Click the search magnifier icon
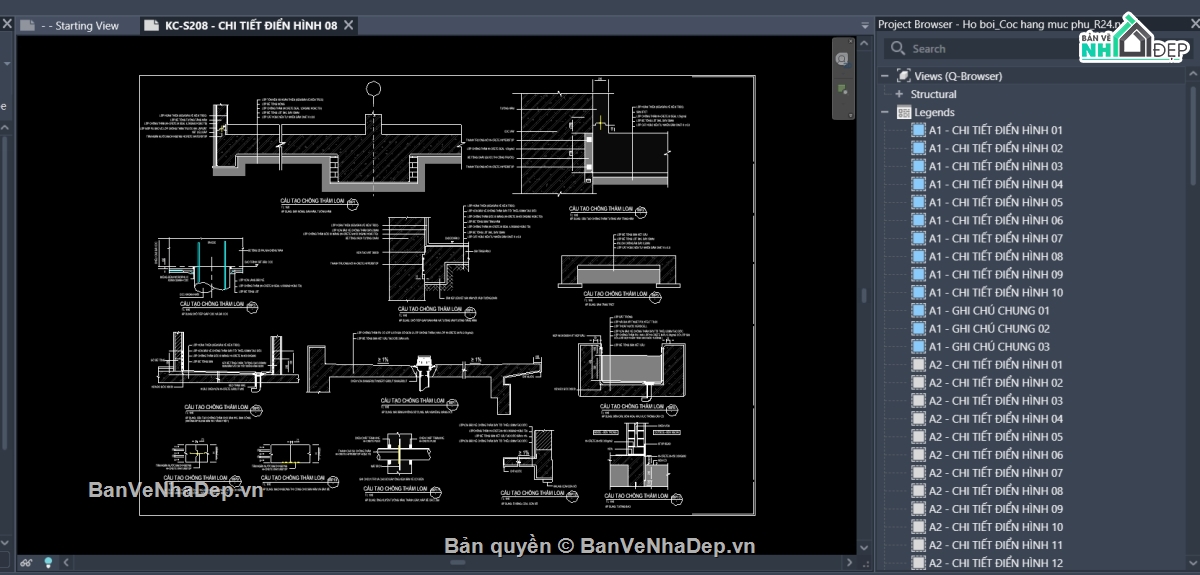Viewport: 1200px width, 575px height. (x=897, y=48)
